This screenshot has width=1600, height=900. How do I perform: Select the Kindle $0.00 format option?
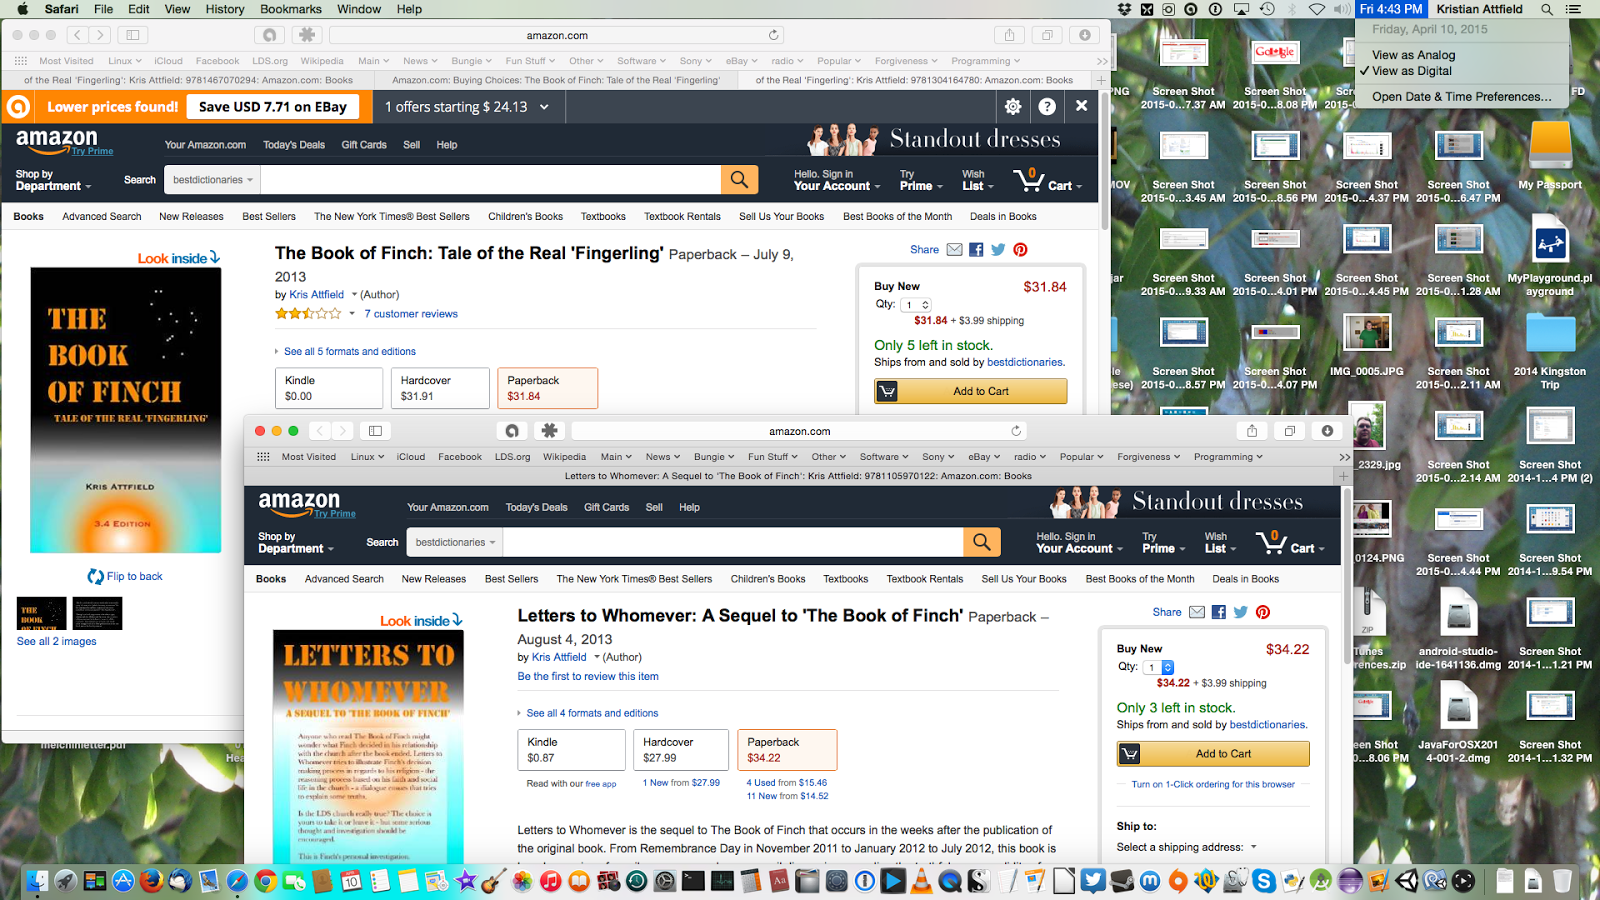(x=329, y=388)
